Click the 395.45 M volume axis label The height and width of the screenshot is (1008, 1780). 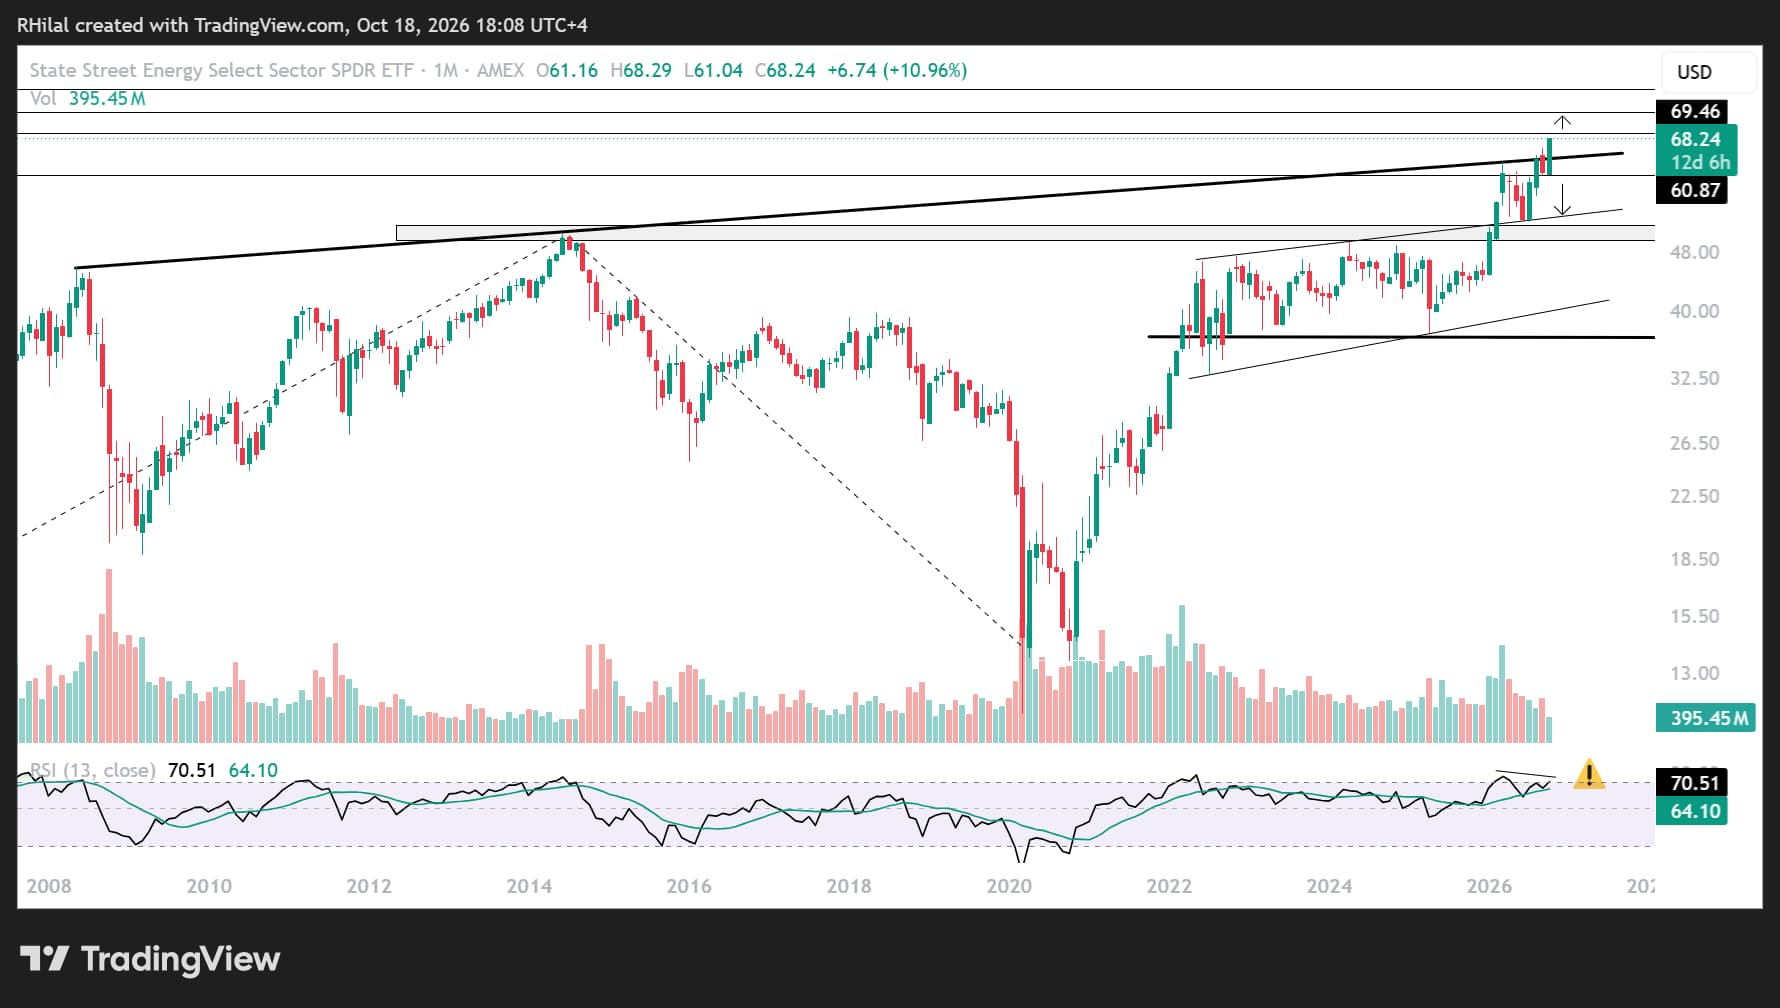coord(1706,718)
